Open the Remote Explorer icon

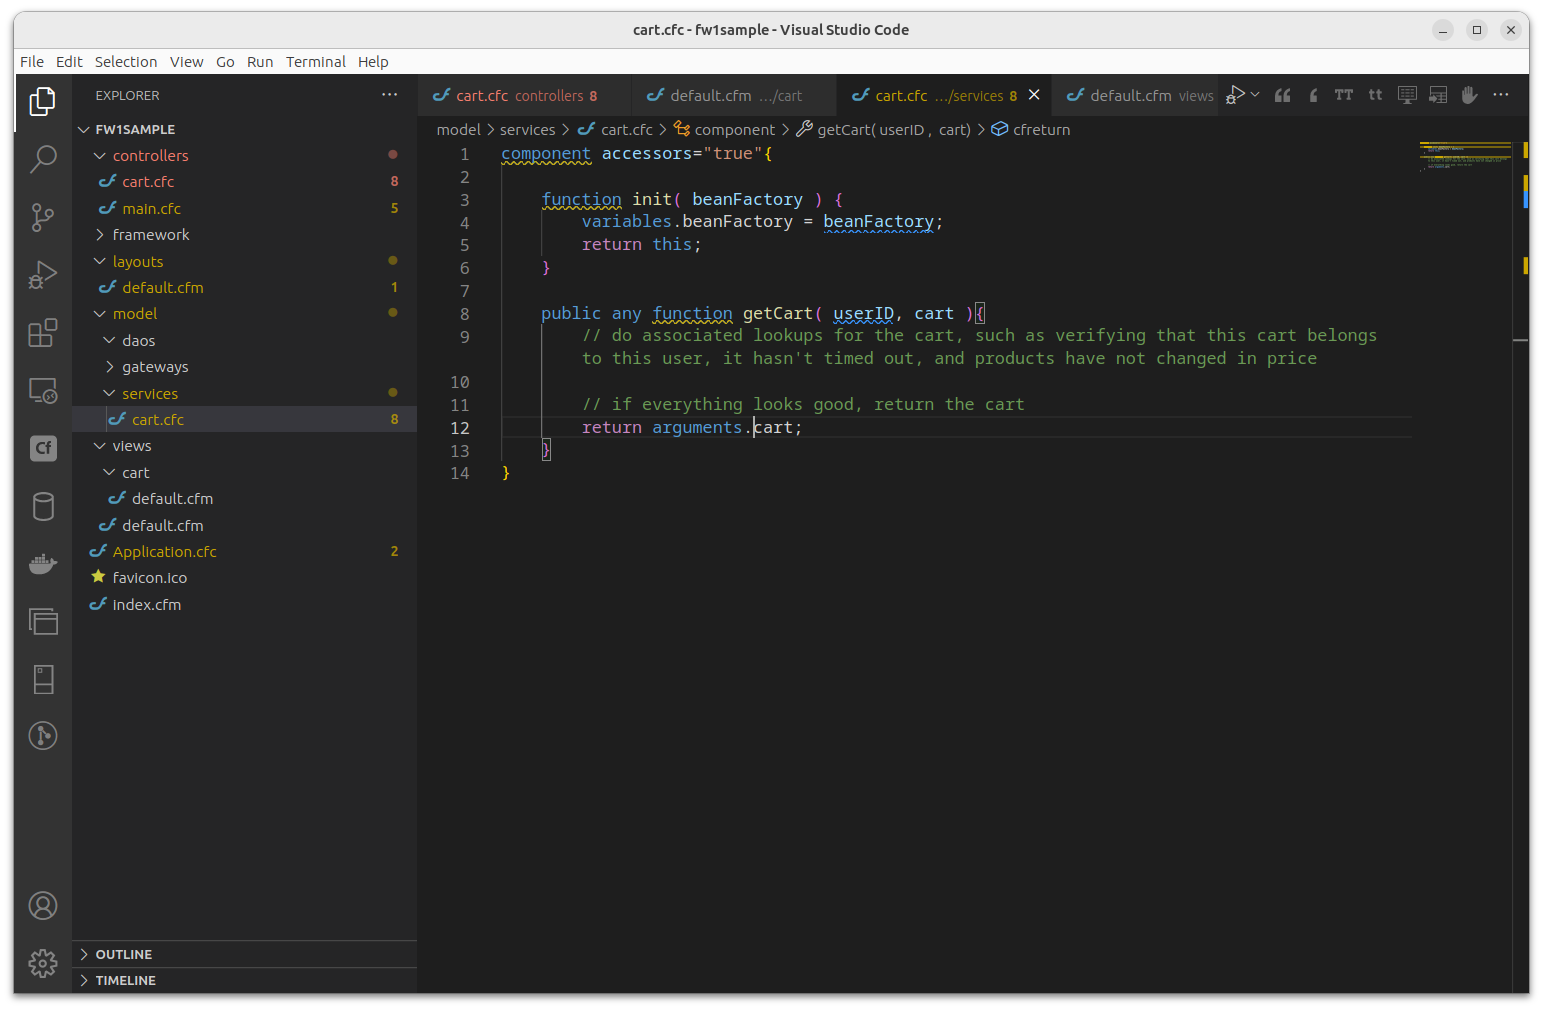click(x=43, y=390)
